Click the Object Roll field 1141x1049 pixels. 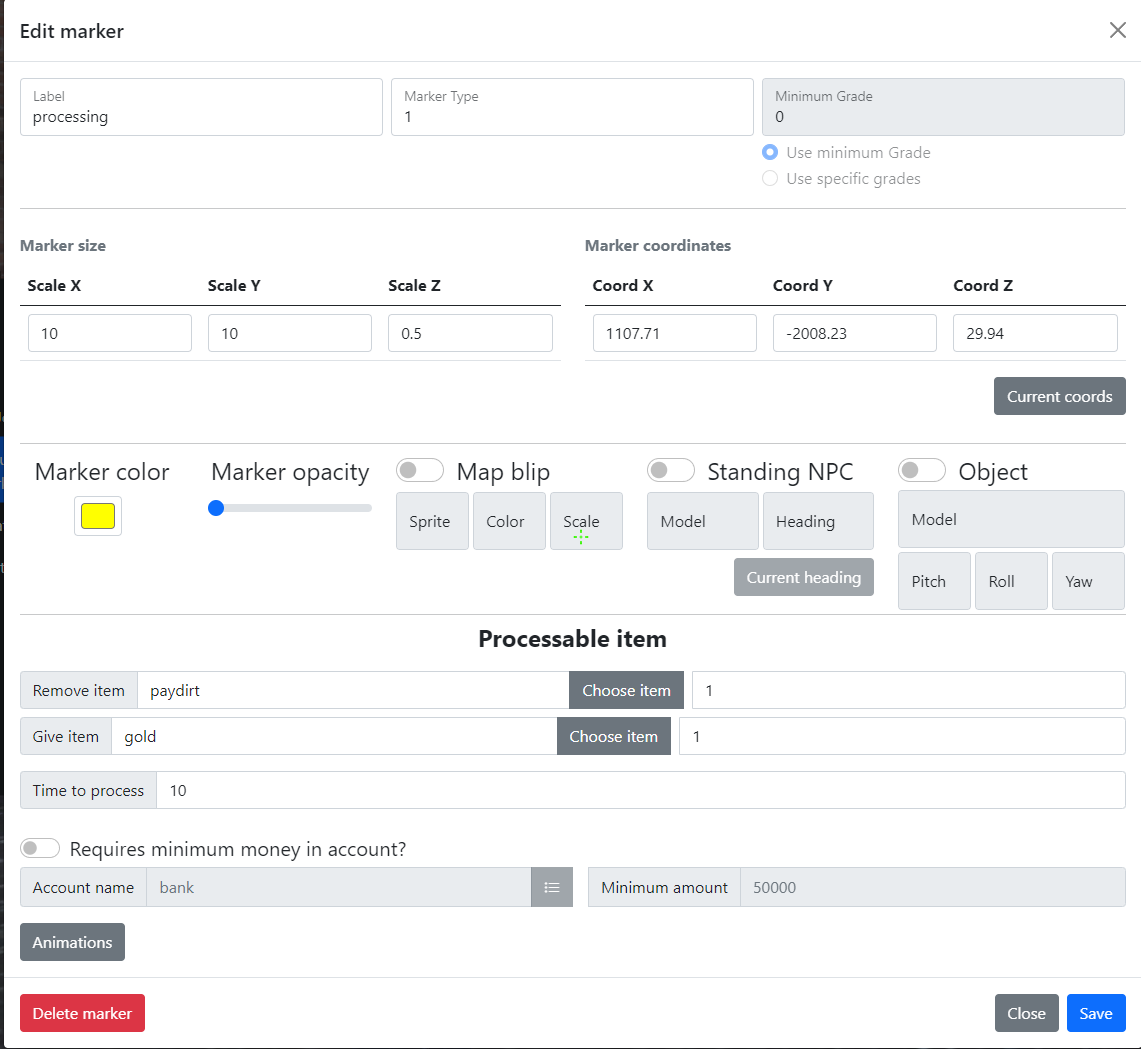click(1011, 581)
